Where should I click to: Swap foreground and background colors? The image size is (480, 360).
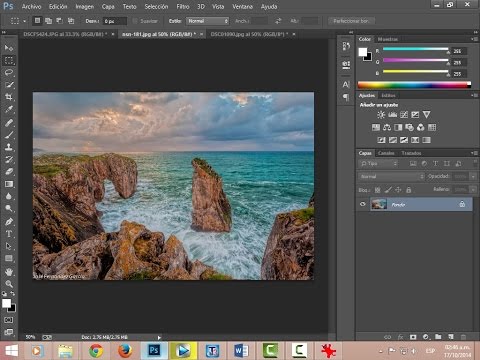click(12, 294)
